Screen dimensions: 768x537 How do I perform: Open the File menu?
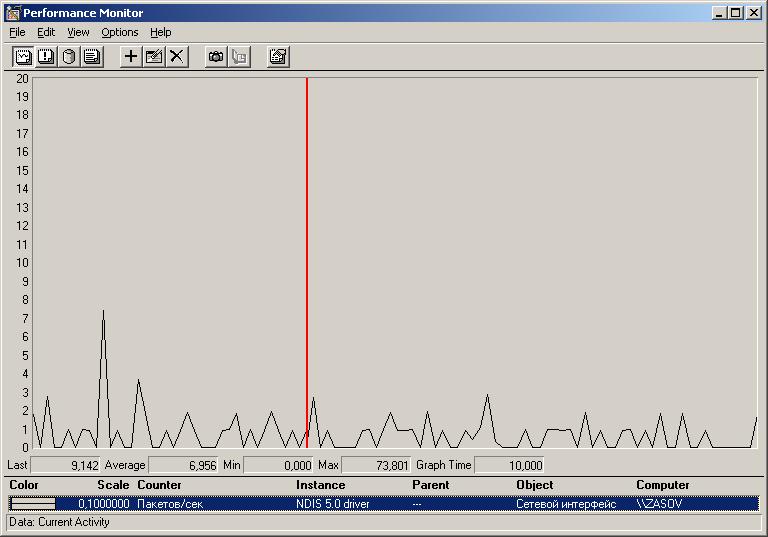click(x=17, y=32)
